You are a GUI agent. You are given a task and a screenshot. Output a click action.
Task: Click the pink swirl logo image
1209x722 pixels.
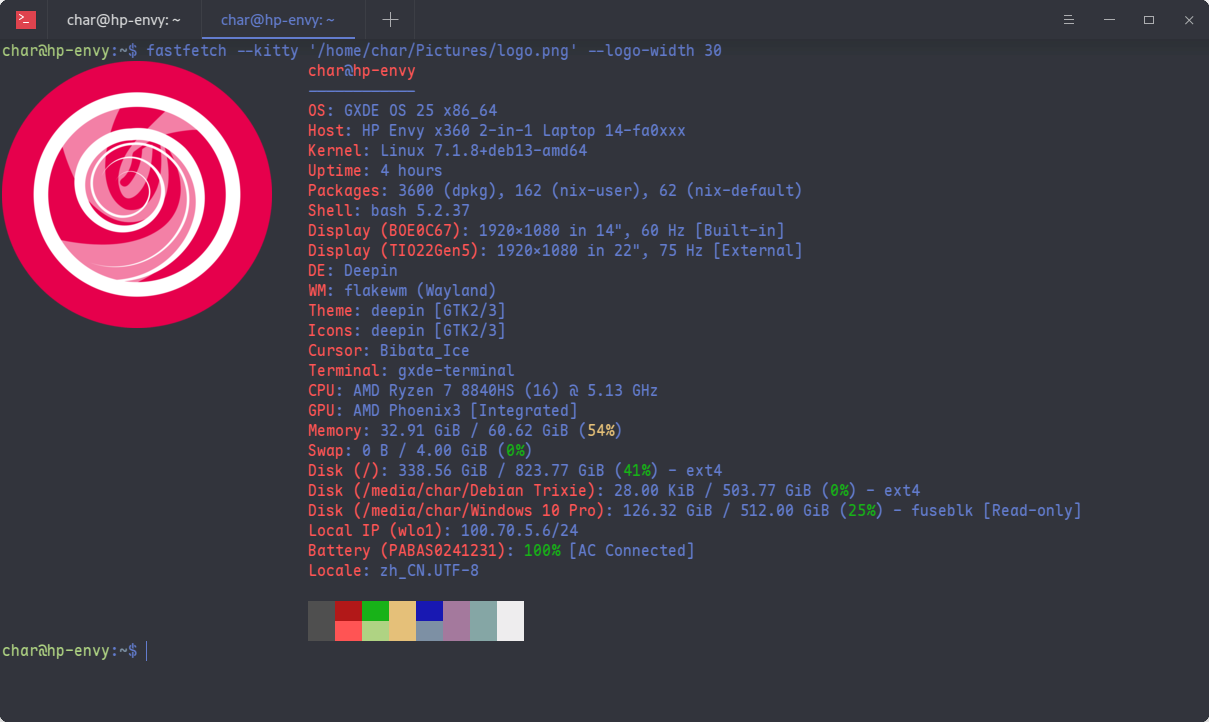tap(137, 193)
